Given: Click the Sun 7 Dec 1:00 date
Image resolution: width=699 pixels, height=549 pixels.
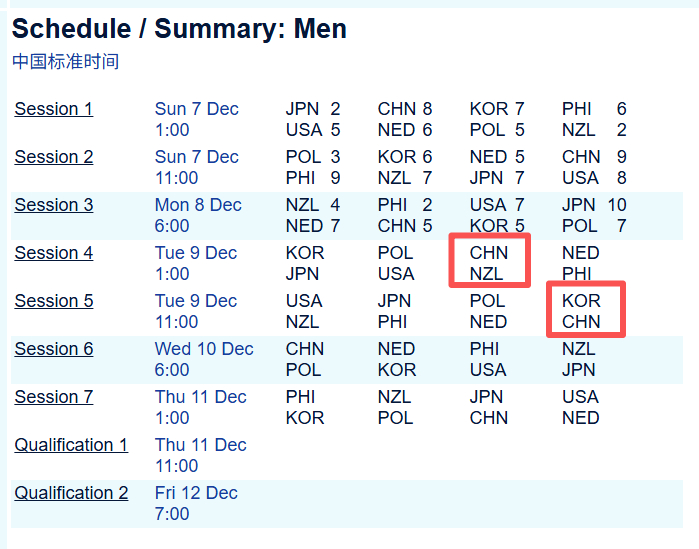Looking at the screenshot, I should (196, 119).
